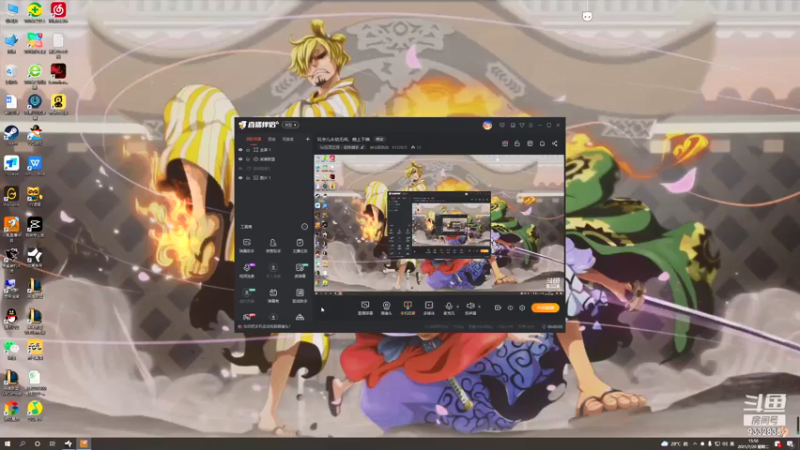This screenshot has height=450, width=800.
Task: Open the WPS Office desktop shortcut
Action: tap(35, 166)
